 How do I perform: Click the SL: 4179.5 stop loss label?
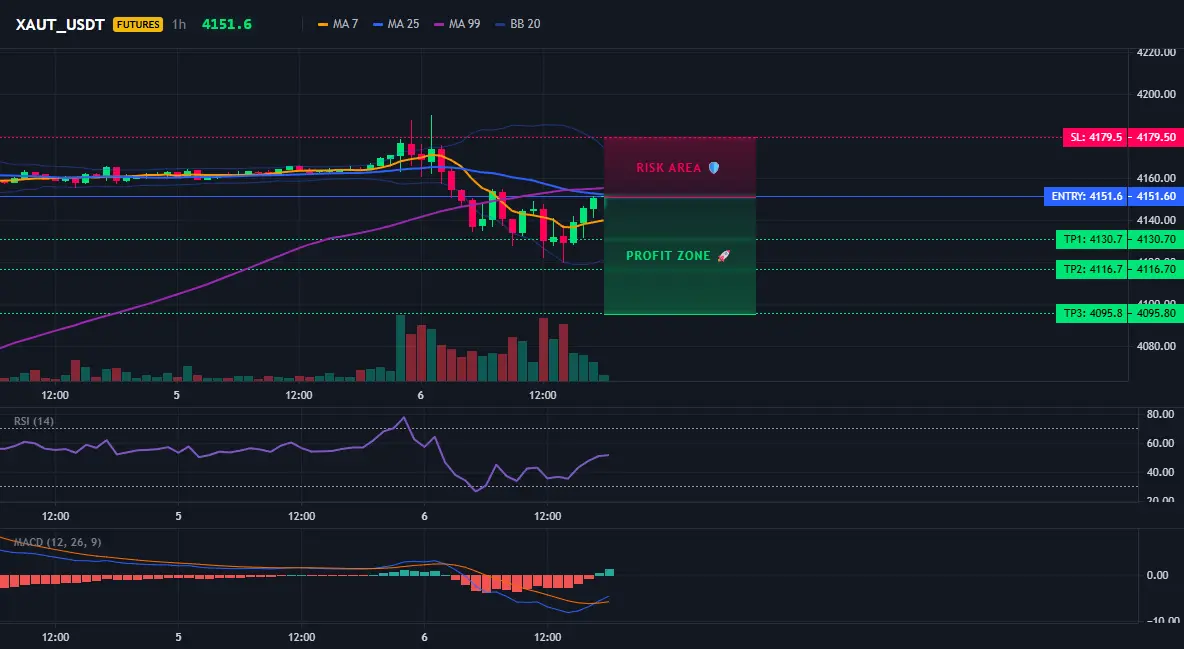(x=1095, y=138)
